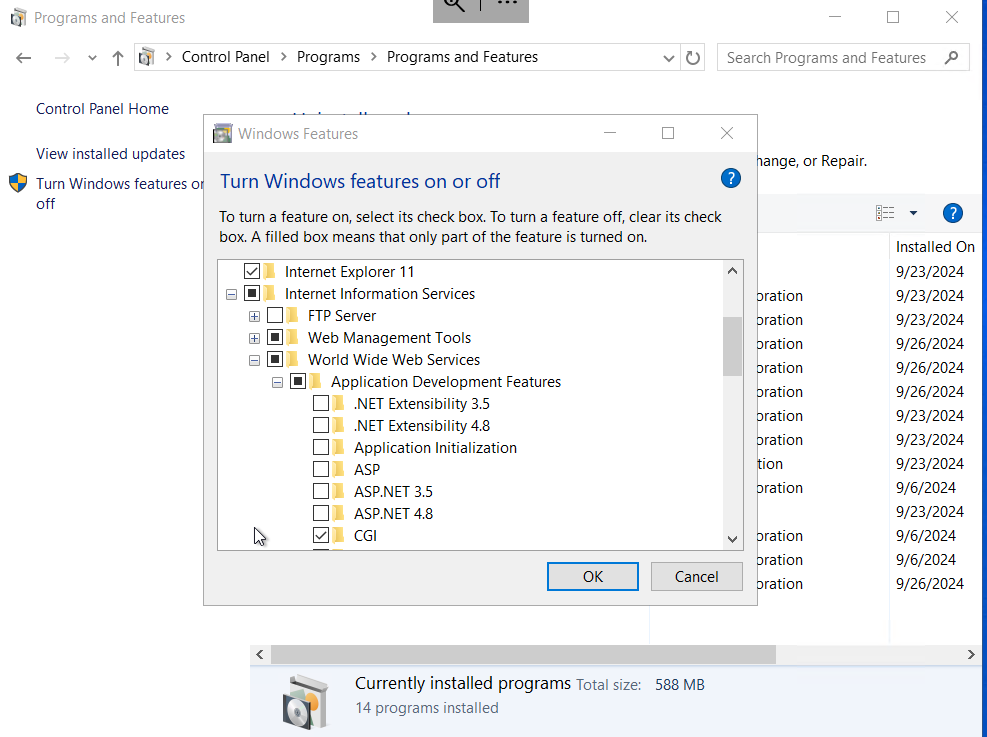Enable Application Initialization checkbox
Viewport: 987px width, 737px height.
tap(321, 447)
